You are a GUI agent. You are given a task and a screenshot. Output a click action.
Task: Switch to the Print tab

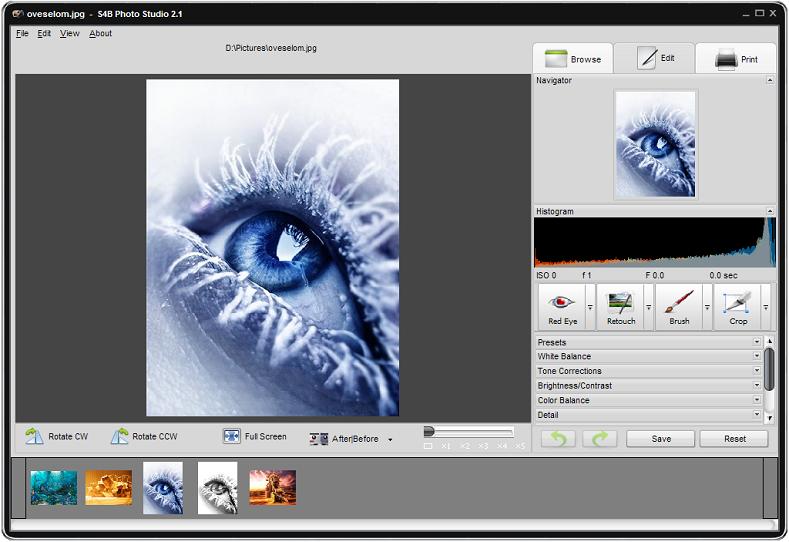735,59
